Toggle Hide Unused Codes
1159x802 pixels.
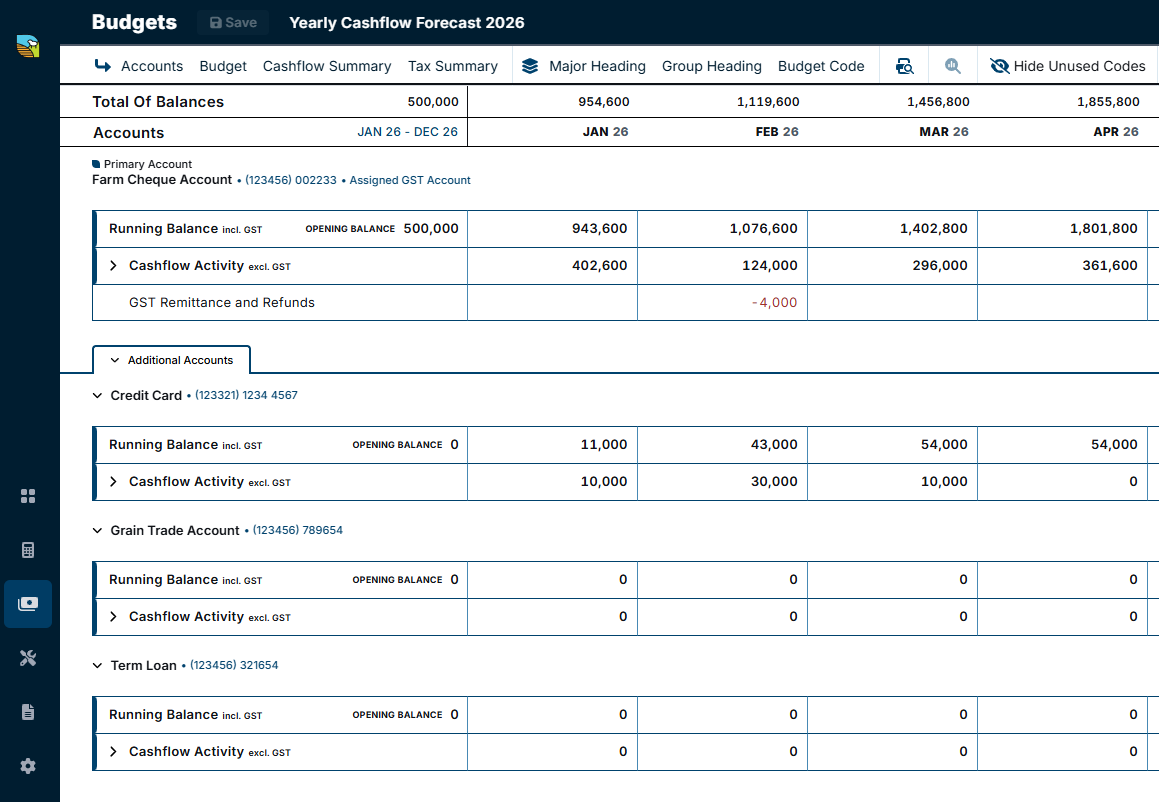(x=1068, y=67)
